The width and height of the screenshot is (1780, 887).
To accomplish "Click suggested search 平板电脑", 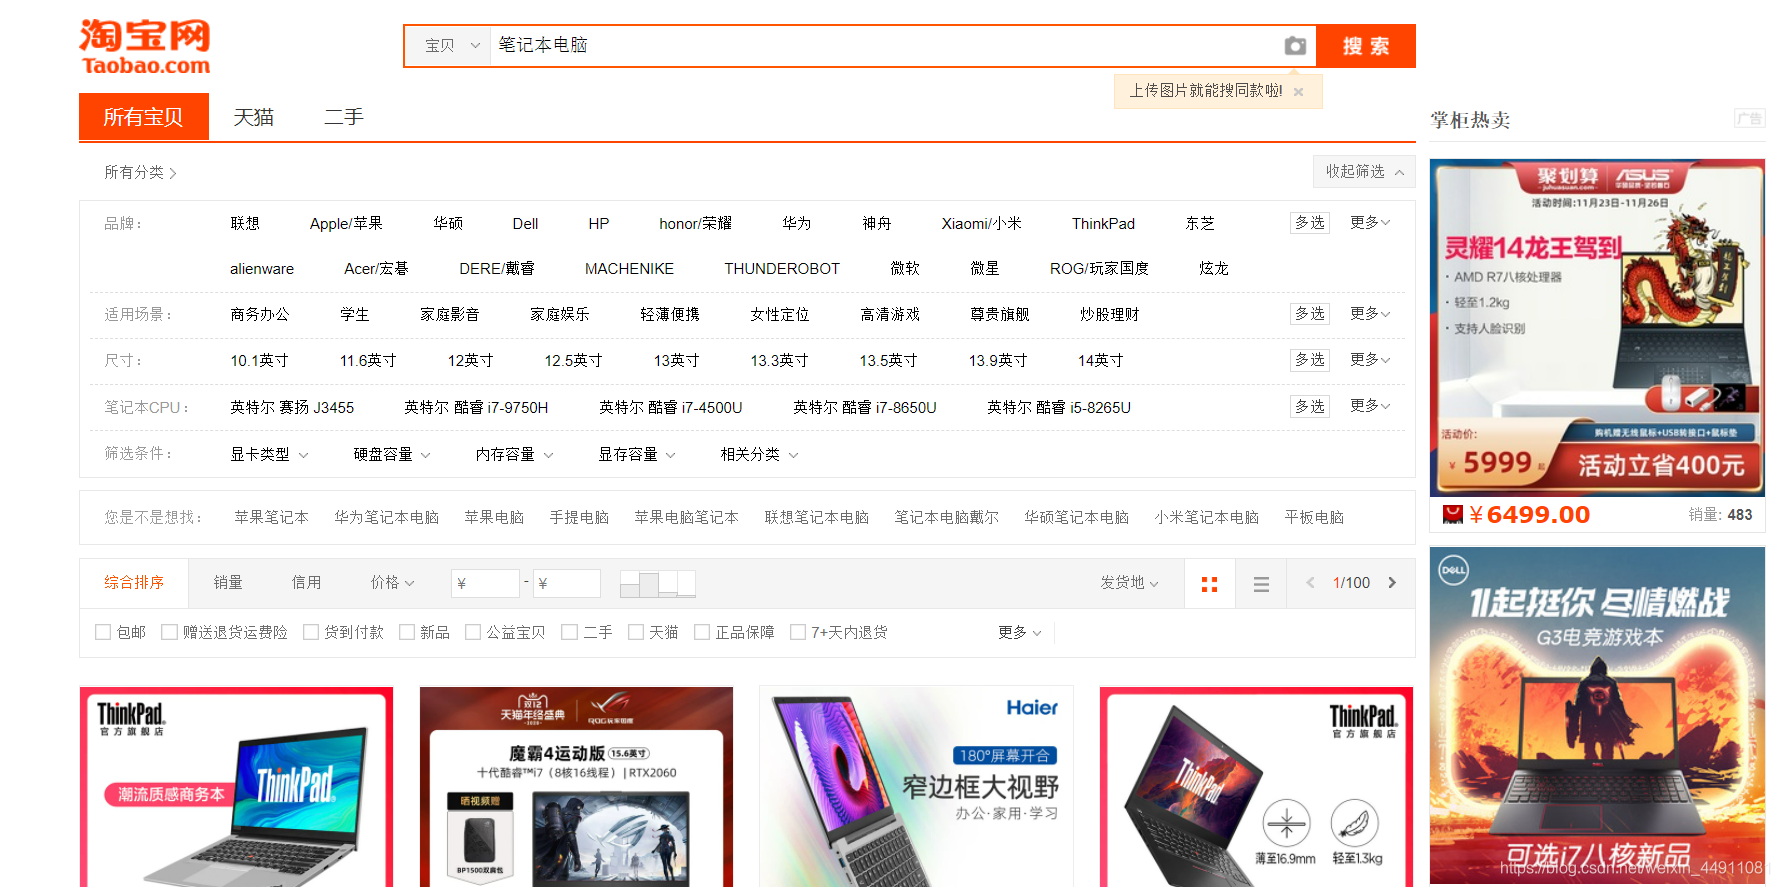I will tap(1314, 518).
